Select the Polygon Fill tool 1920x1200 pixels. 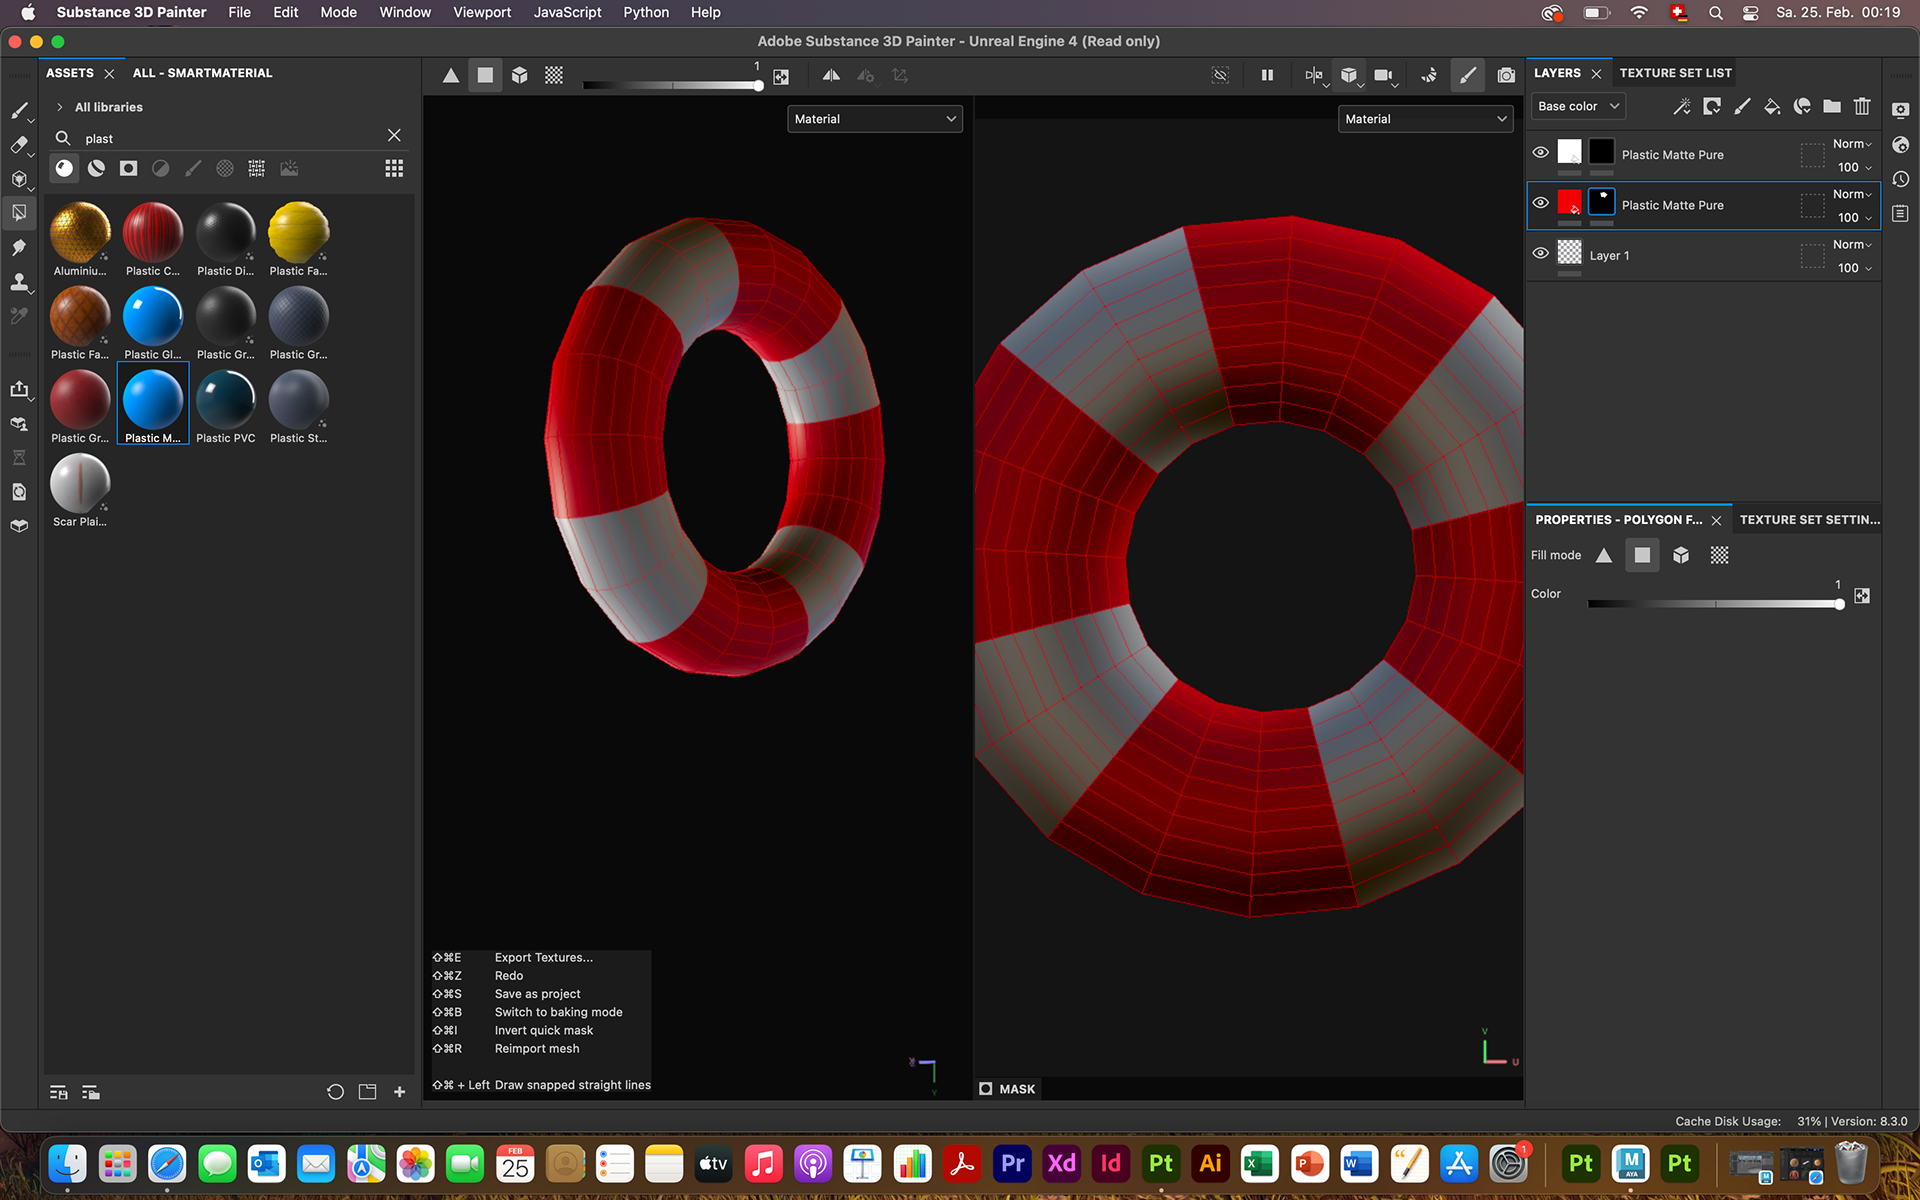[x=19, y=212]
